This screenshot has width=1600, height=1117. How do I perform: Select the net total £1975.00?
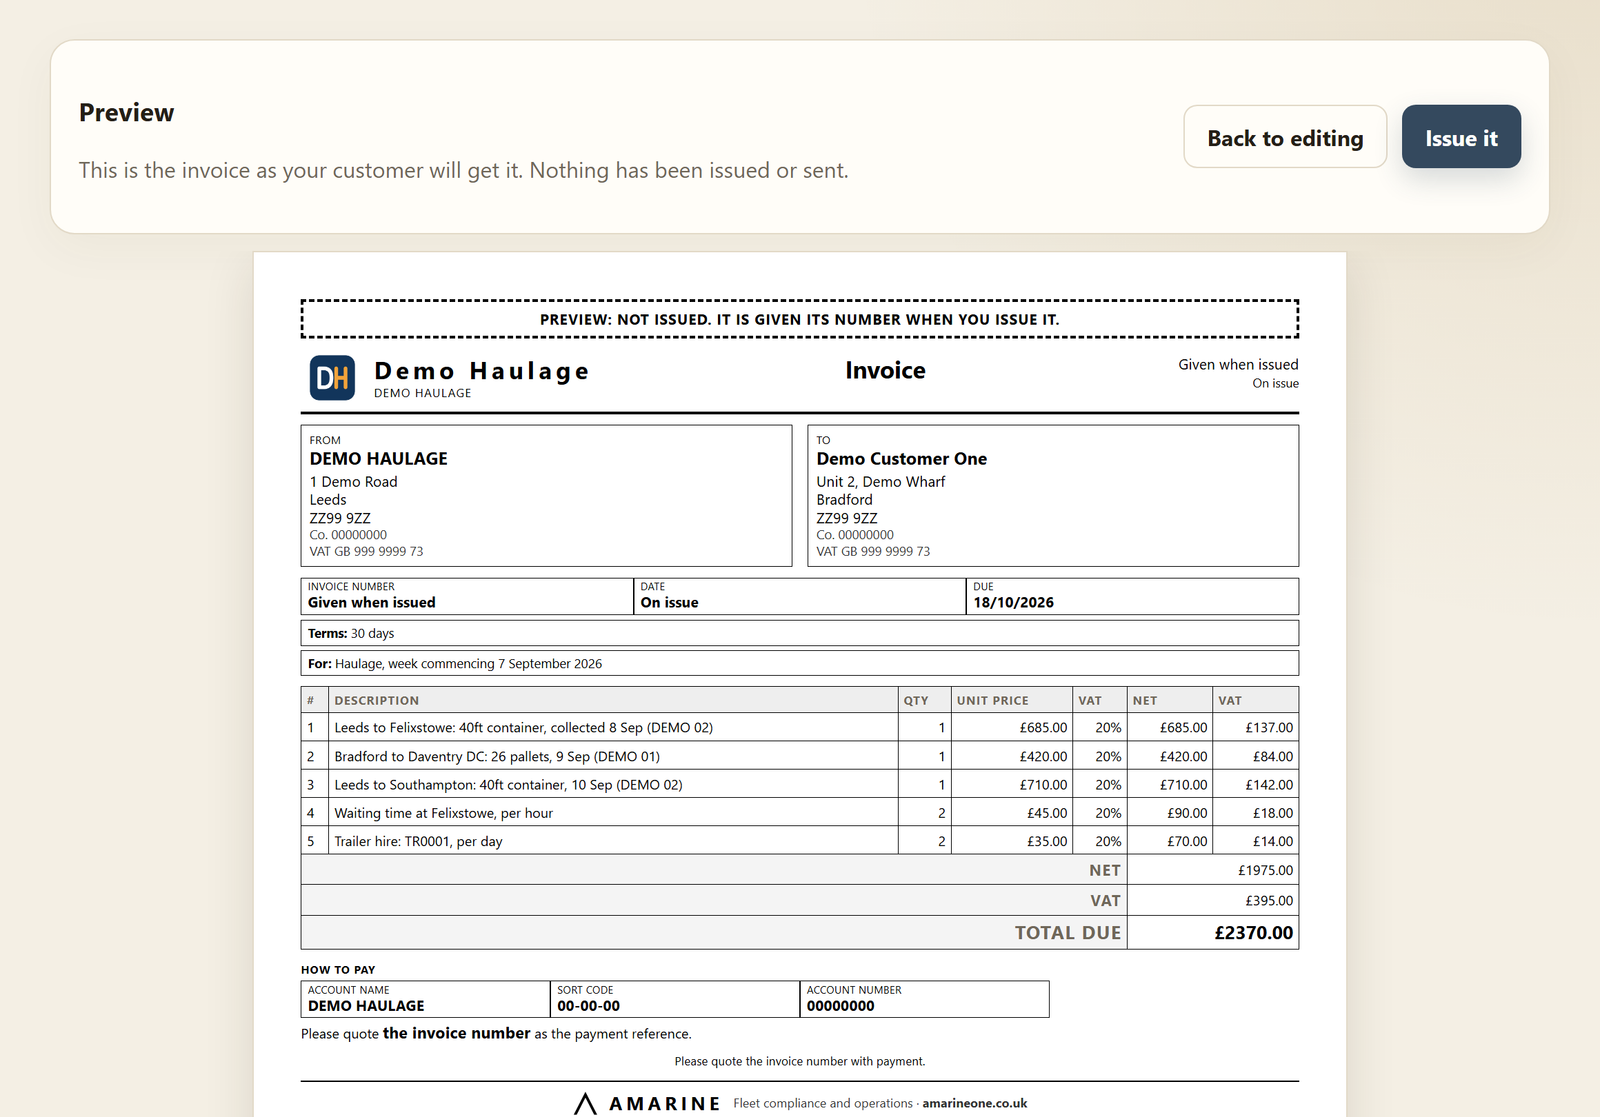pos(1265,870)
